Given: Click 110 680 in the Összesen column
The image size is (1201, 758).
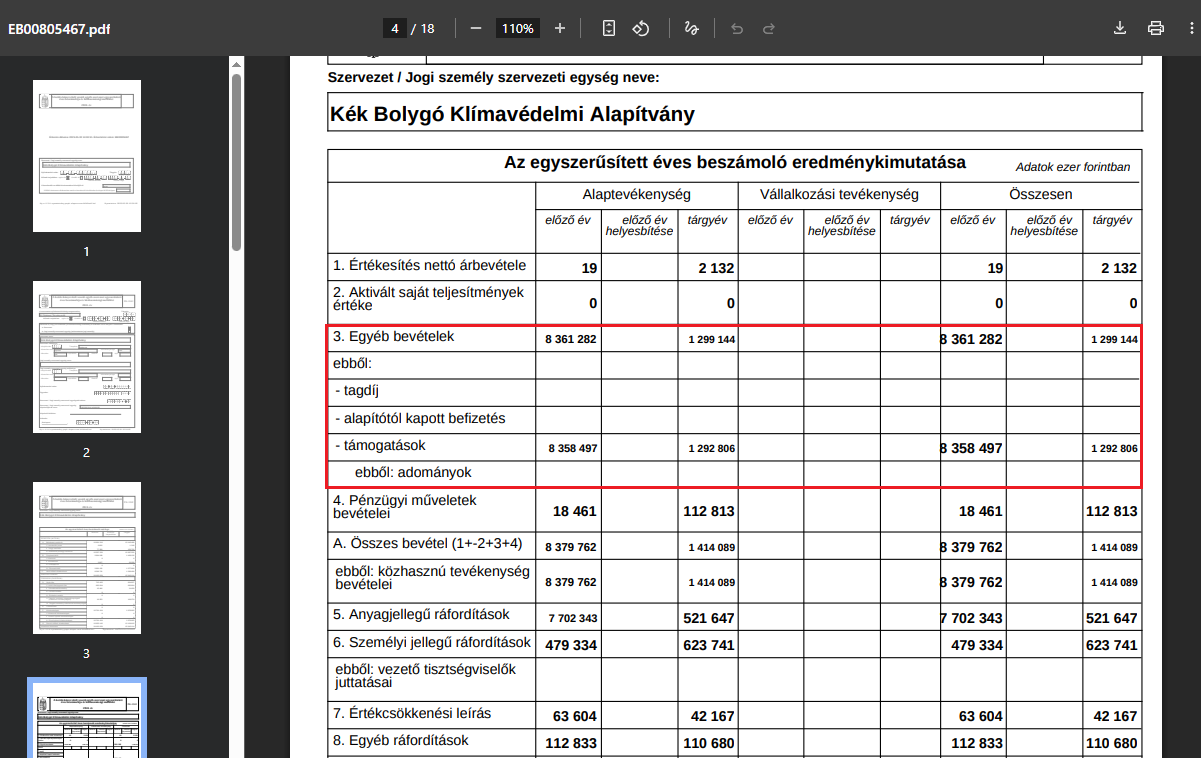Looking at the screenshot, I should 1111,744.
